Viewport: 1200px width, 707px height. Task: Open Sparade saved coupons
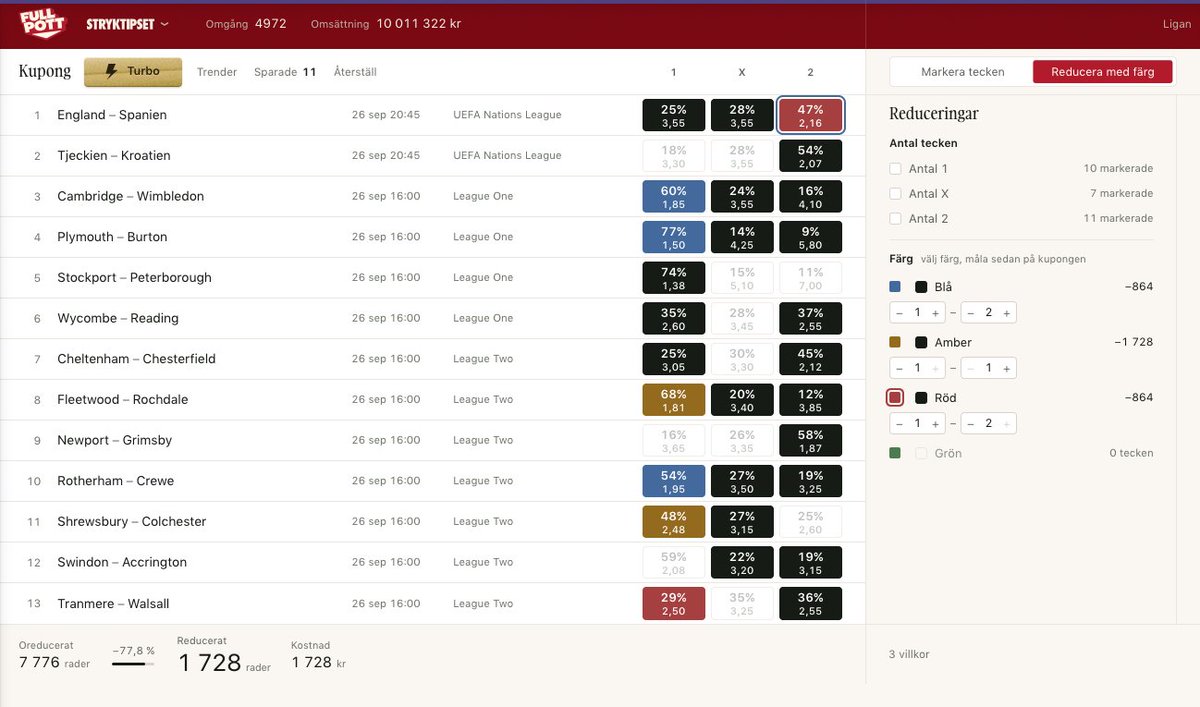click(285, 72)
